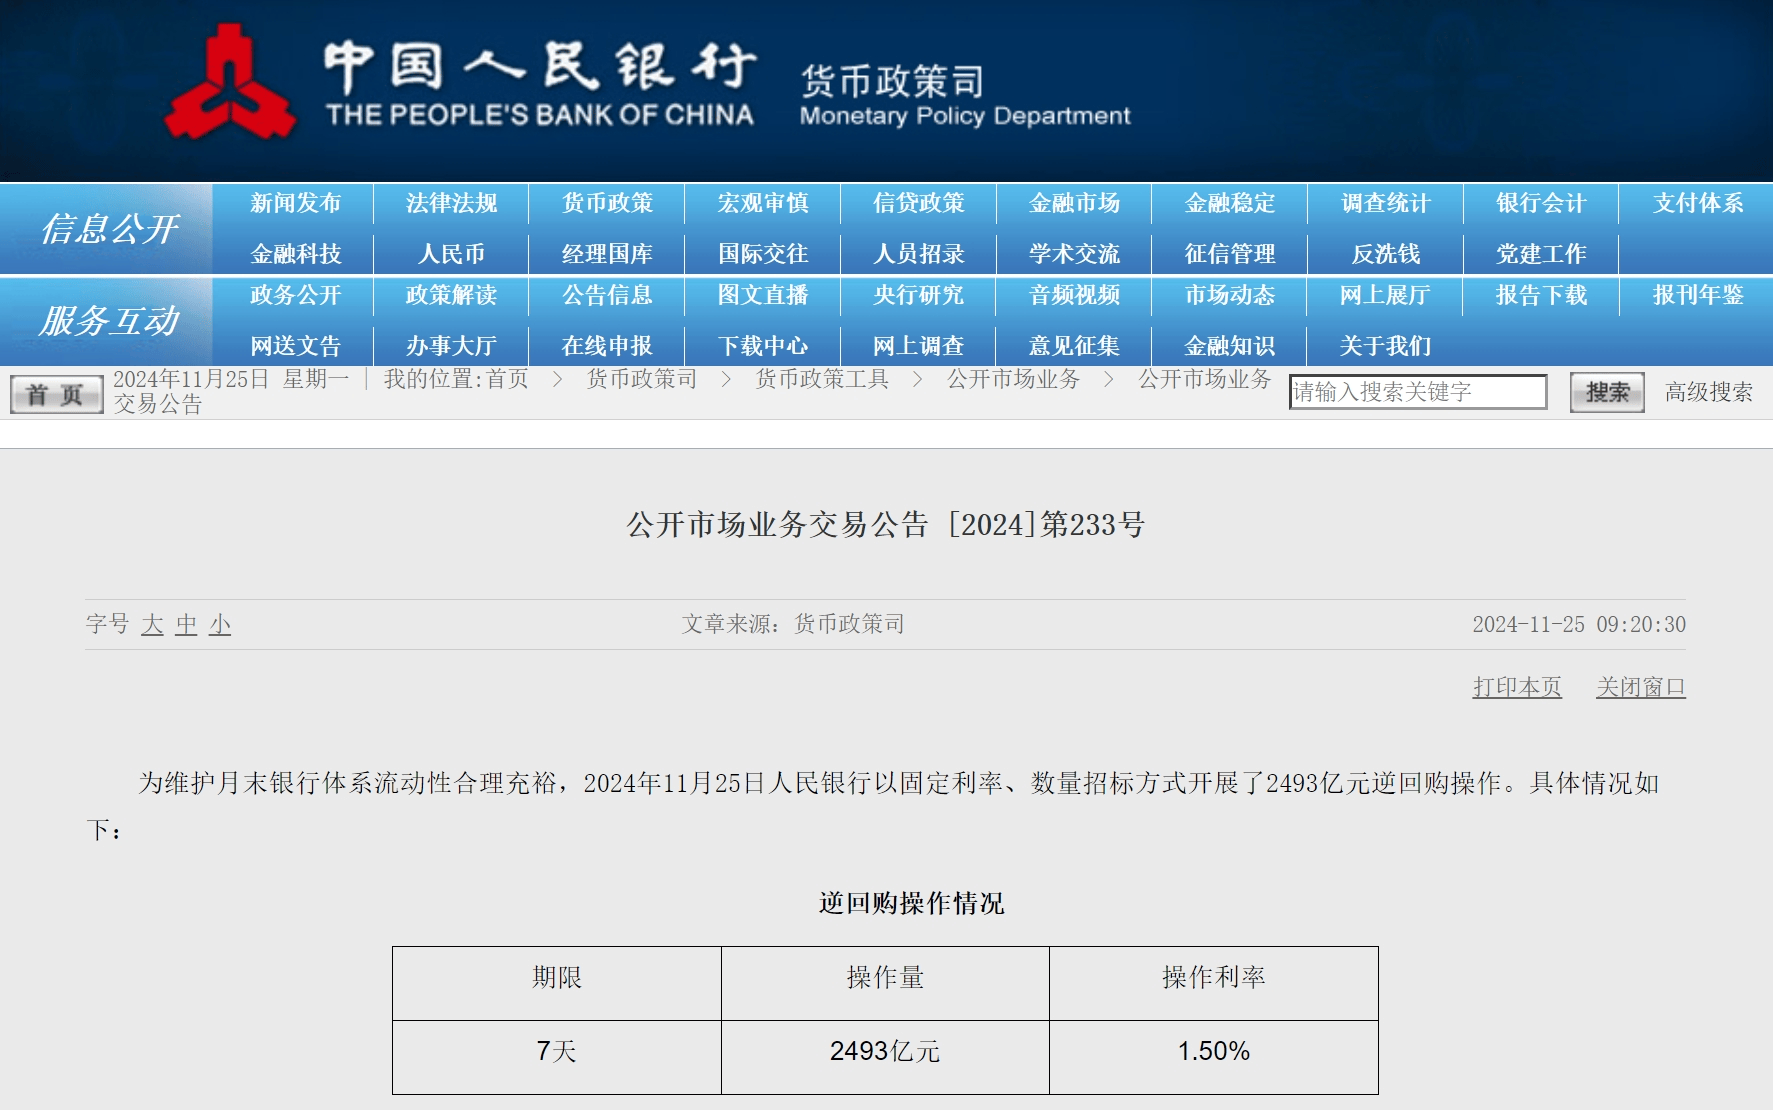This screenshot has height=1110, width=1773.
Task: Open 高级搜索 advanced search link
Action: (1709, 392)
